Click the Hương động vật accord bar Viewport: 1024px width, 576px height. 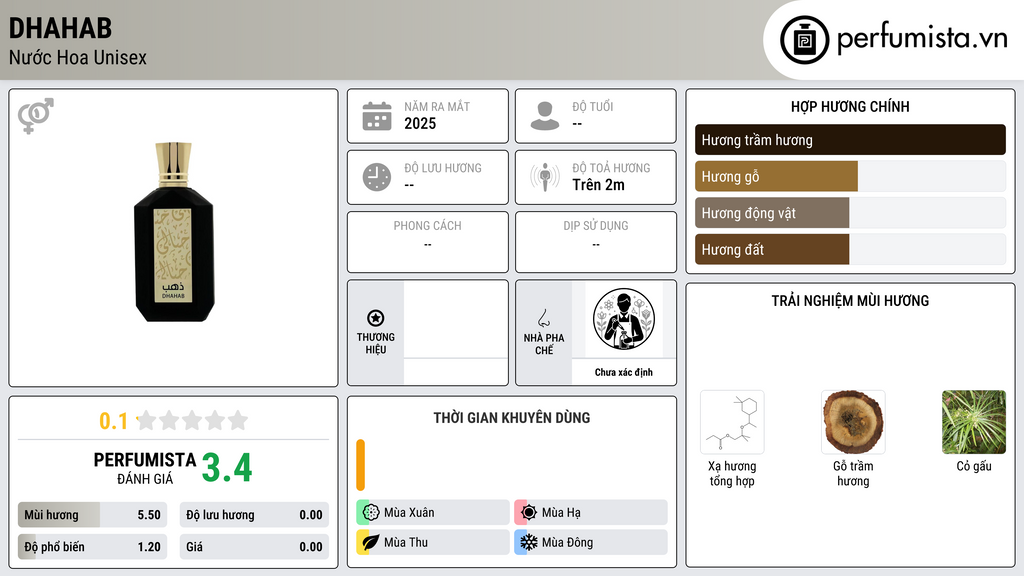(x=850, y=213)
